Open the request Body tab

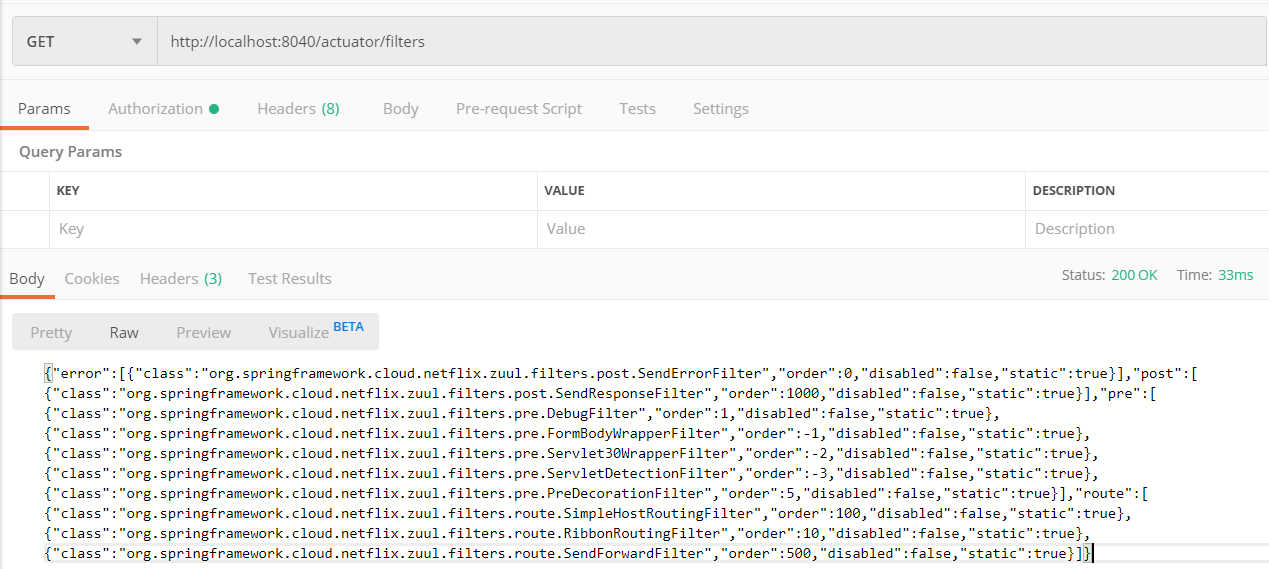point(400,109)
